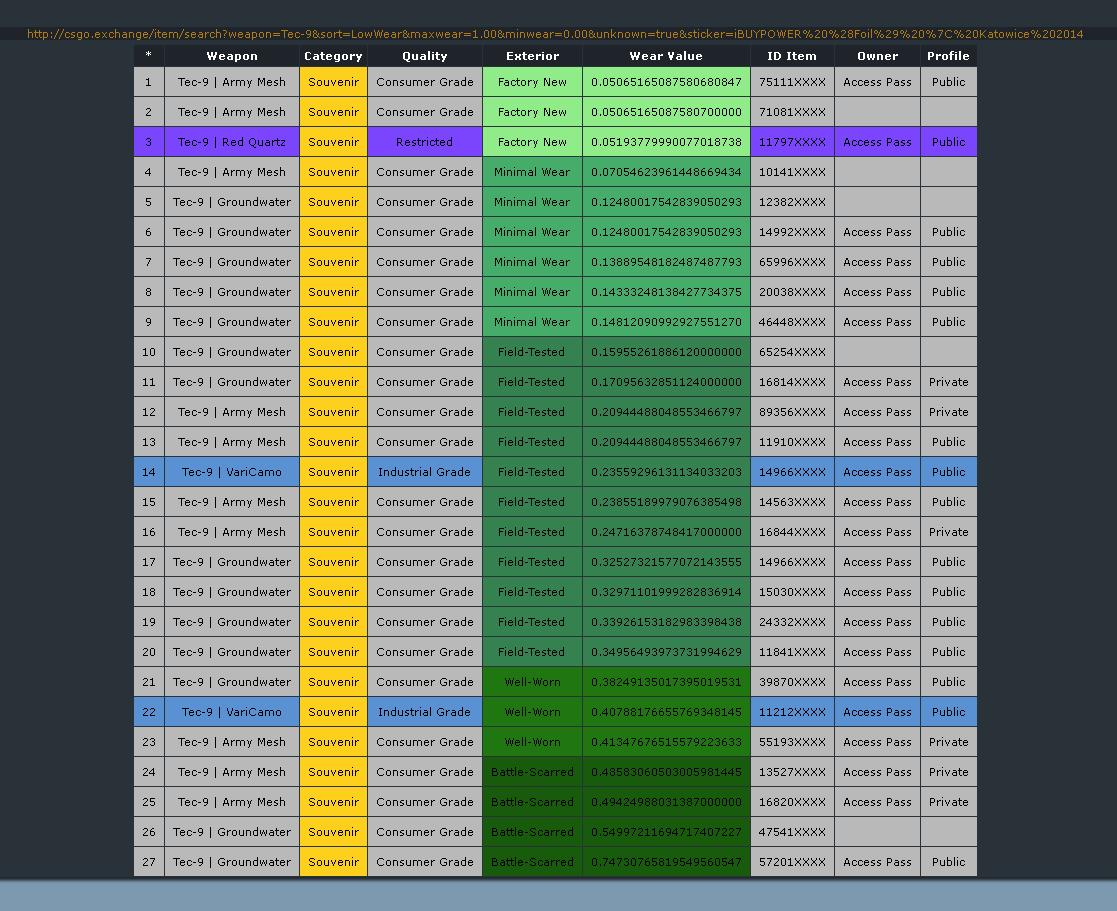Select wear value 0.13889548182487487793
The height and width of the screenshot is (911, 1117).
pyautogui.click(x=666, y=261)
